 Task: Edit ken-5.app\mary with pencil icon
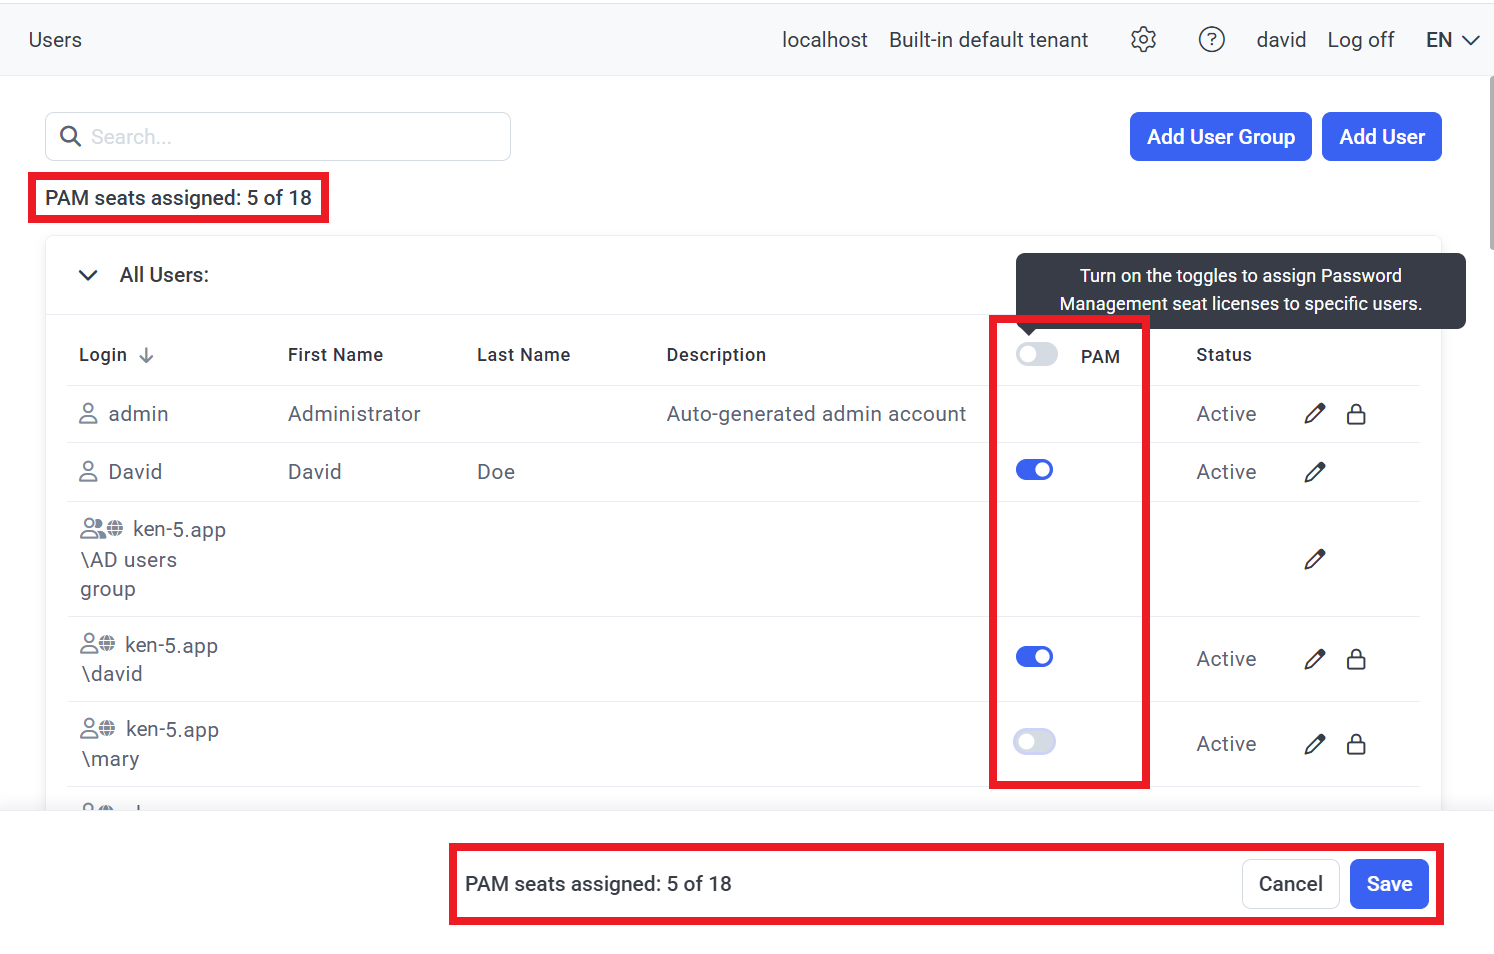tap(1315, 744)
